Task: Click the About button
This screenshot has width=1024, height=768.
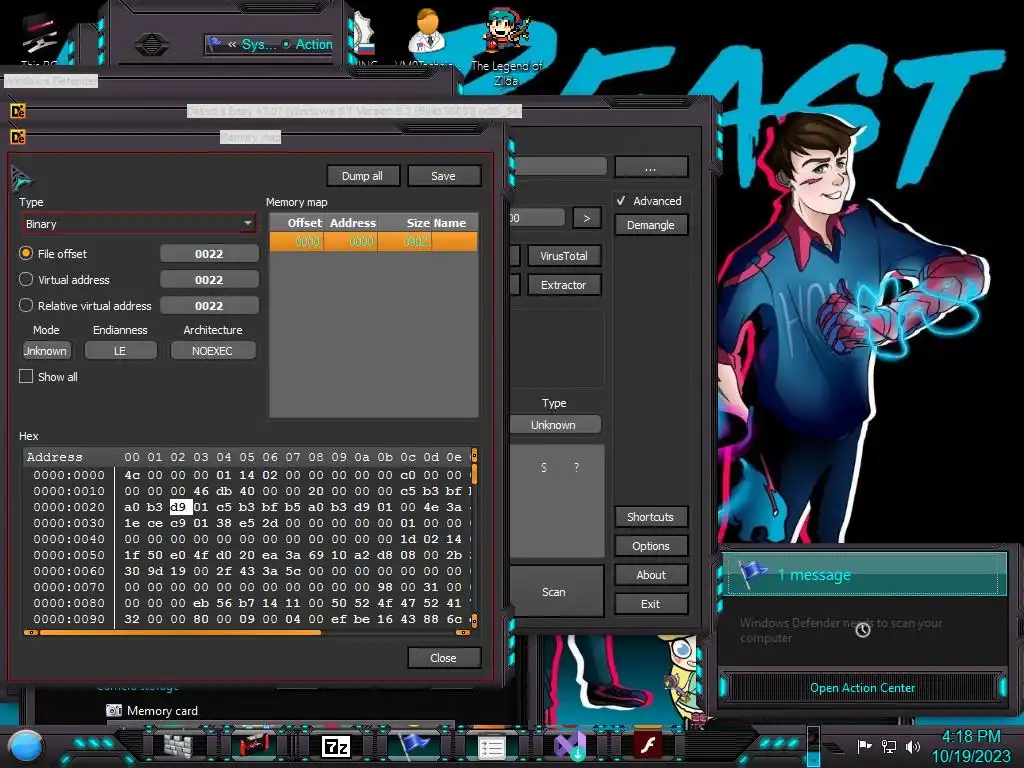Action: tap(650, 575)
